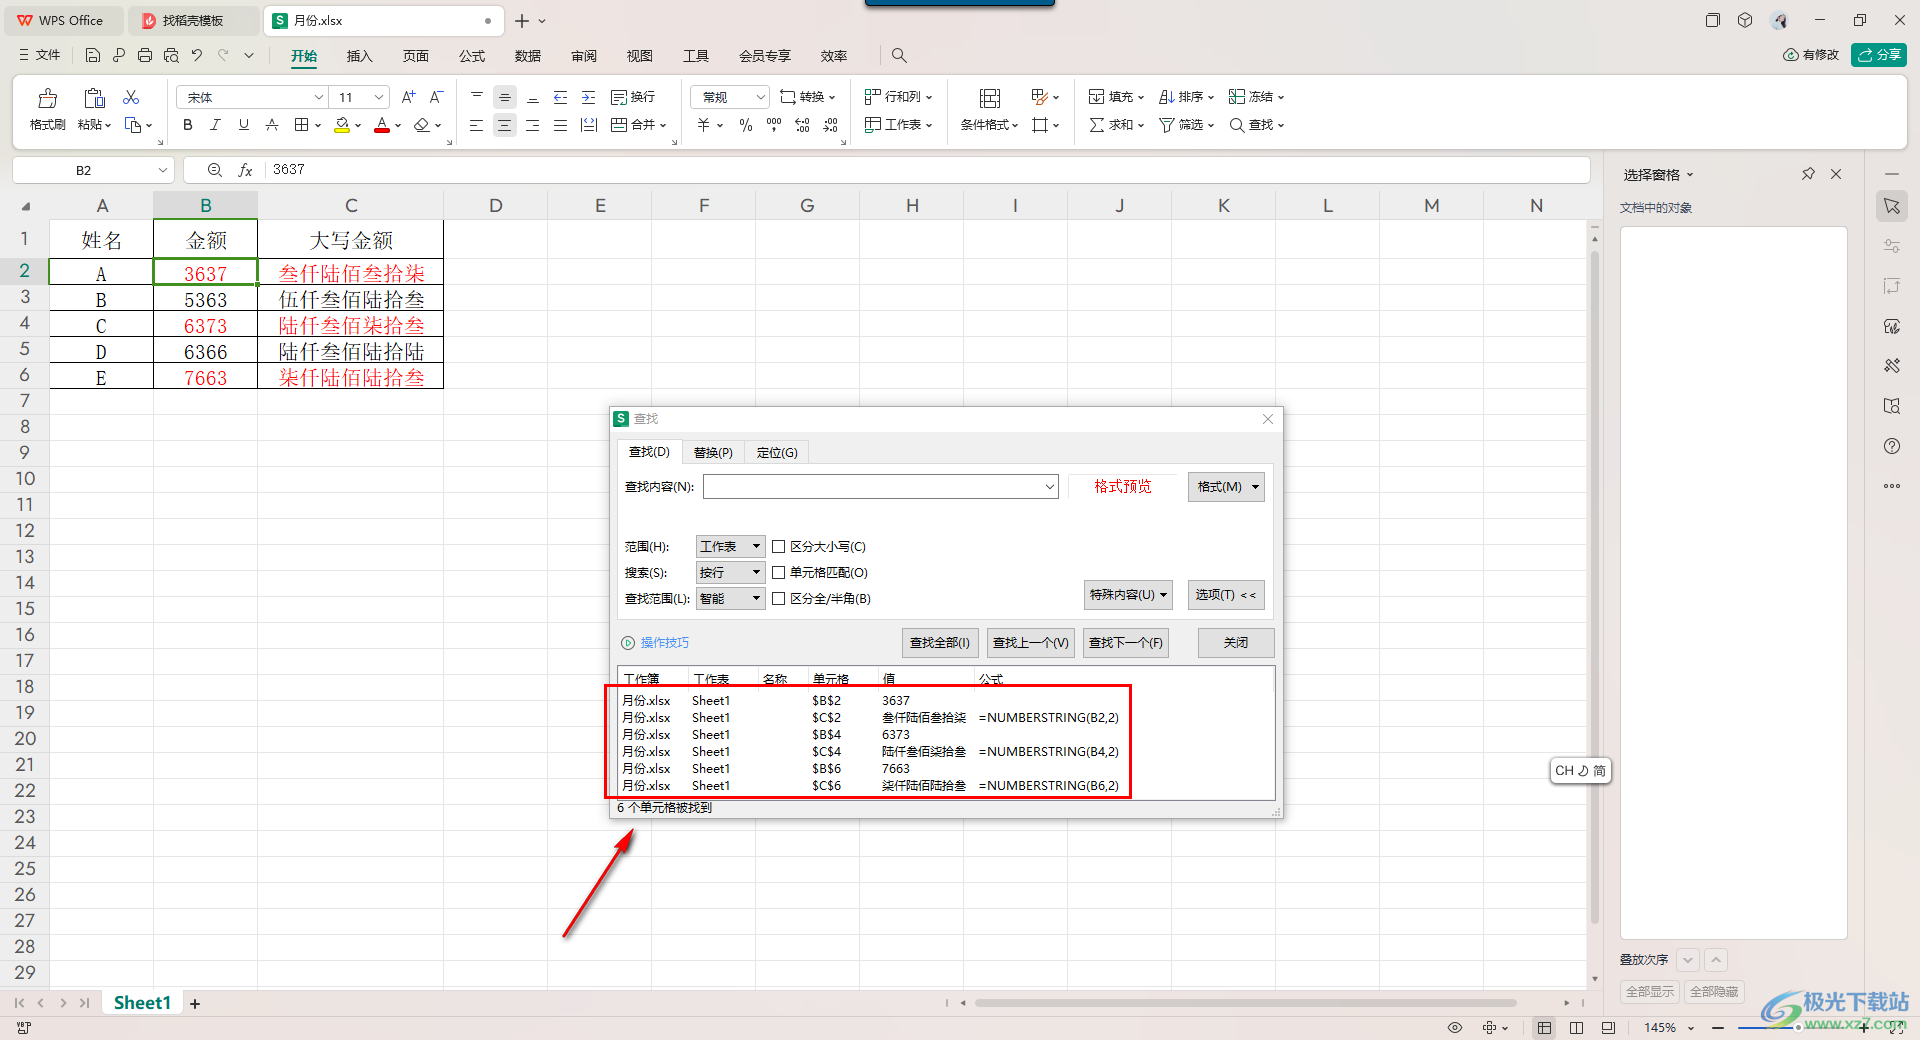
Task: Enable 区分全/半角 checkbox
Action: coord(779,599)
